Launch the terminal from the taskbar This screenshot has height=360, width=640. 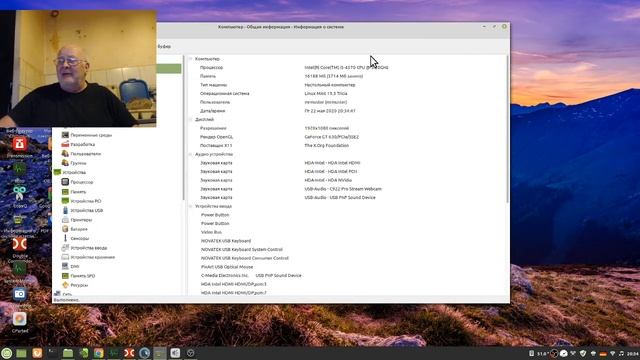click(52, 353)
